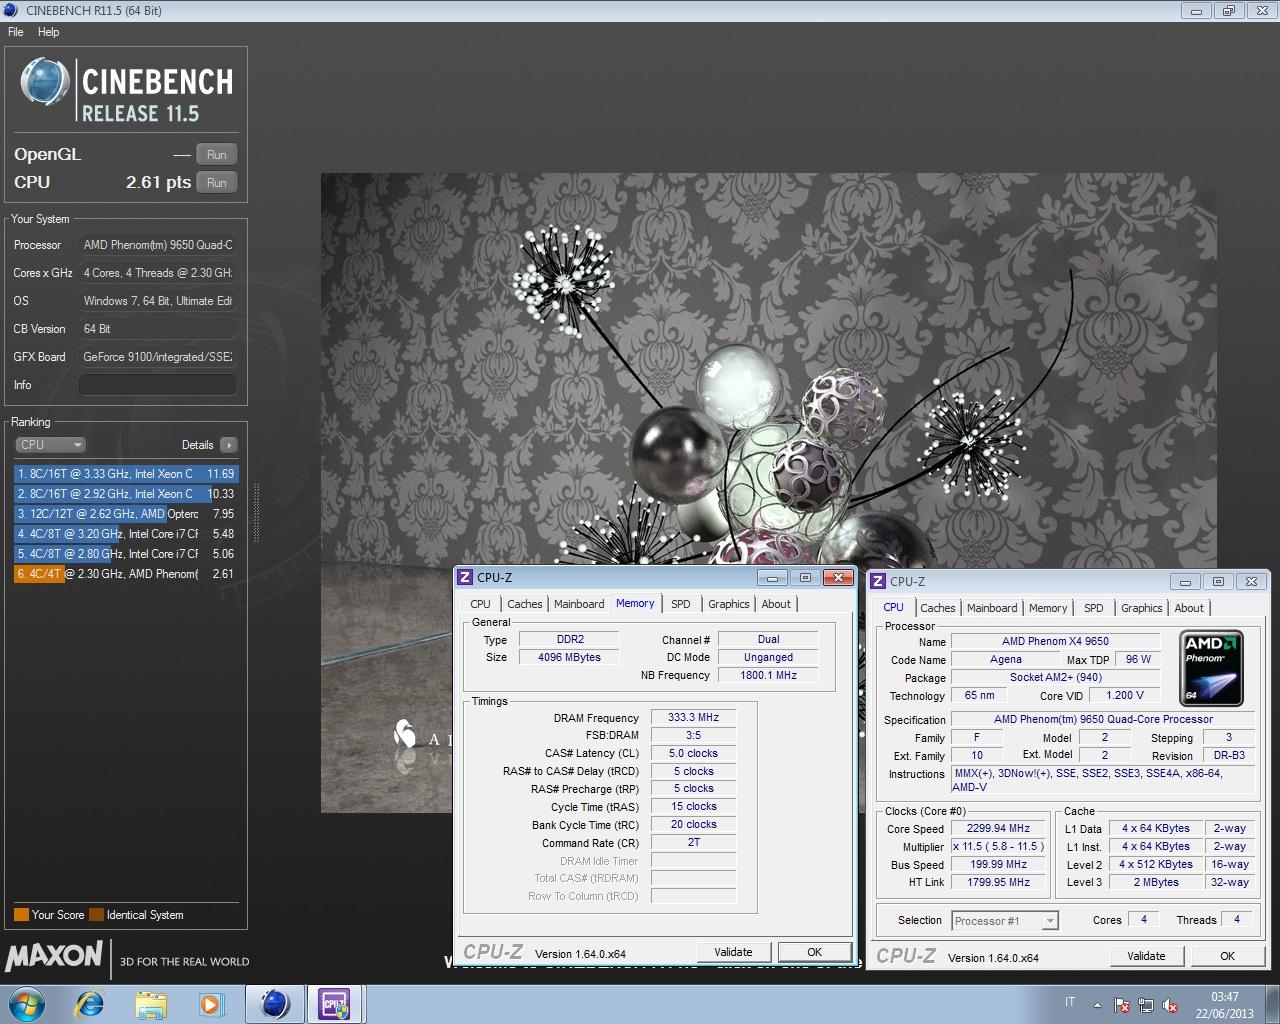Open the File menu in Cinebench
This screenshot has height=1024, width=1280.
pyautogui.click(x=16, y=32)
